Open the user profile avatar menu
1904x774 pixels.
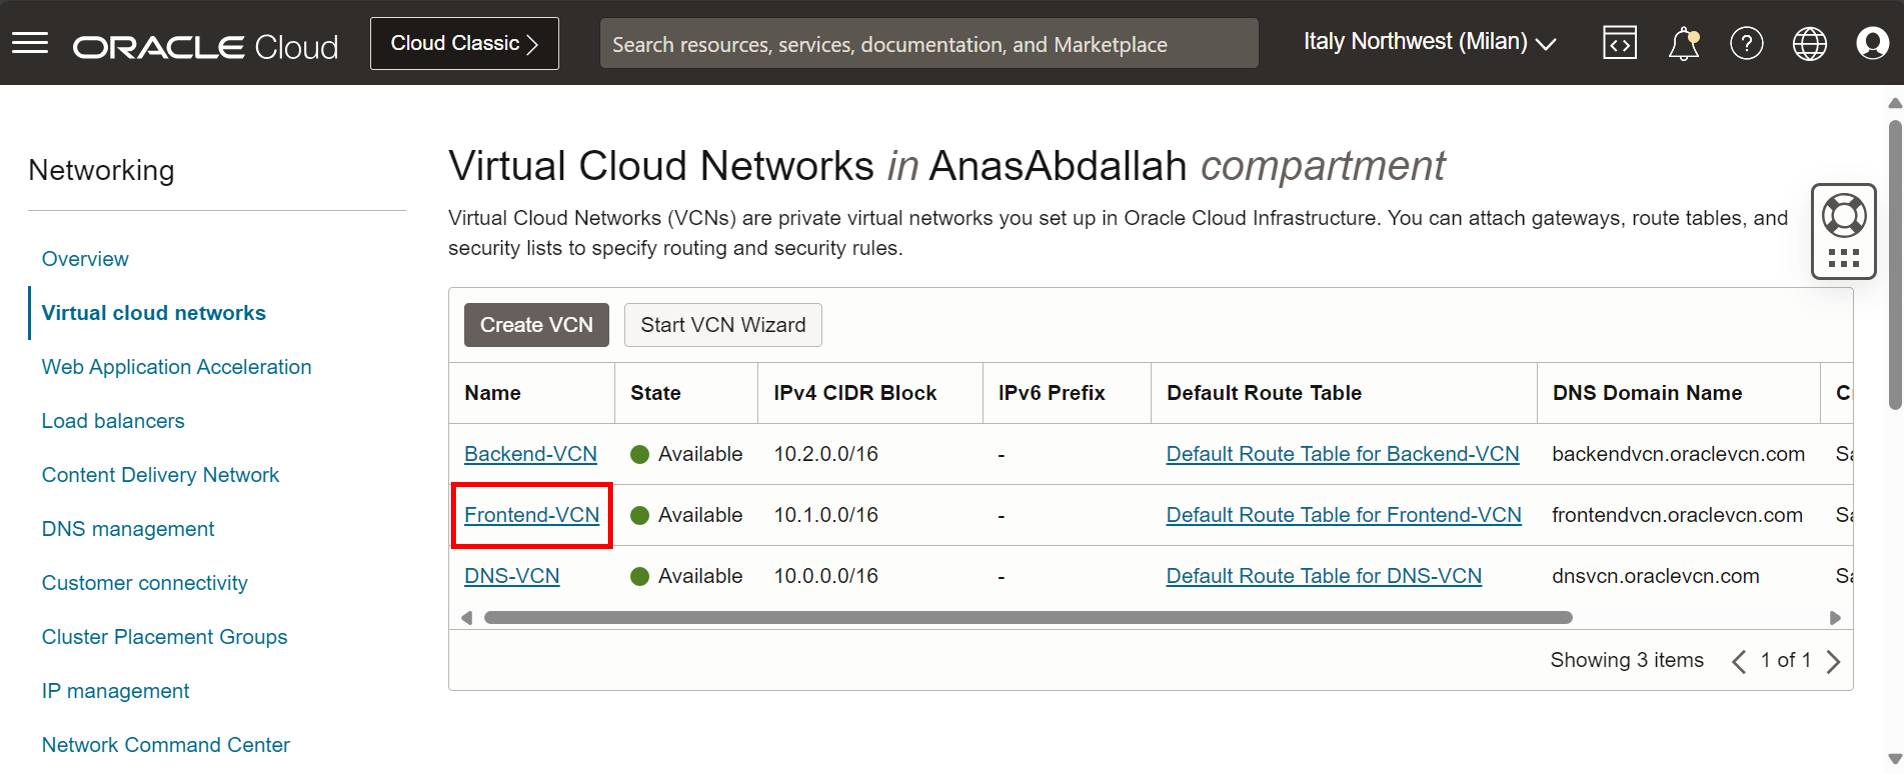pos(1872,43)
